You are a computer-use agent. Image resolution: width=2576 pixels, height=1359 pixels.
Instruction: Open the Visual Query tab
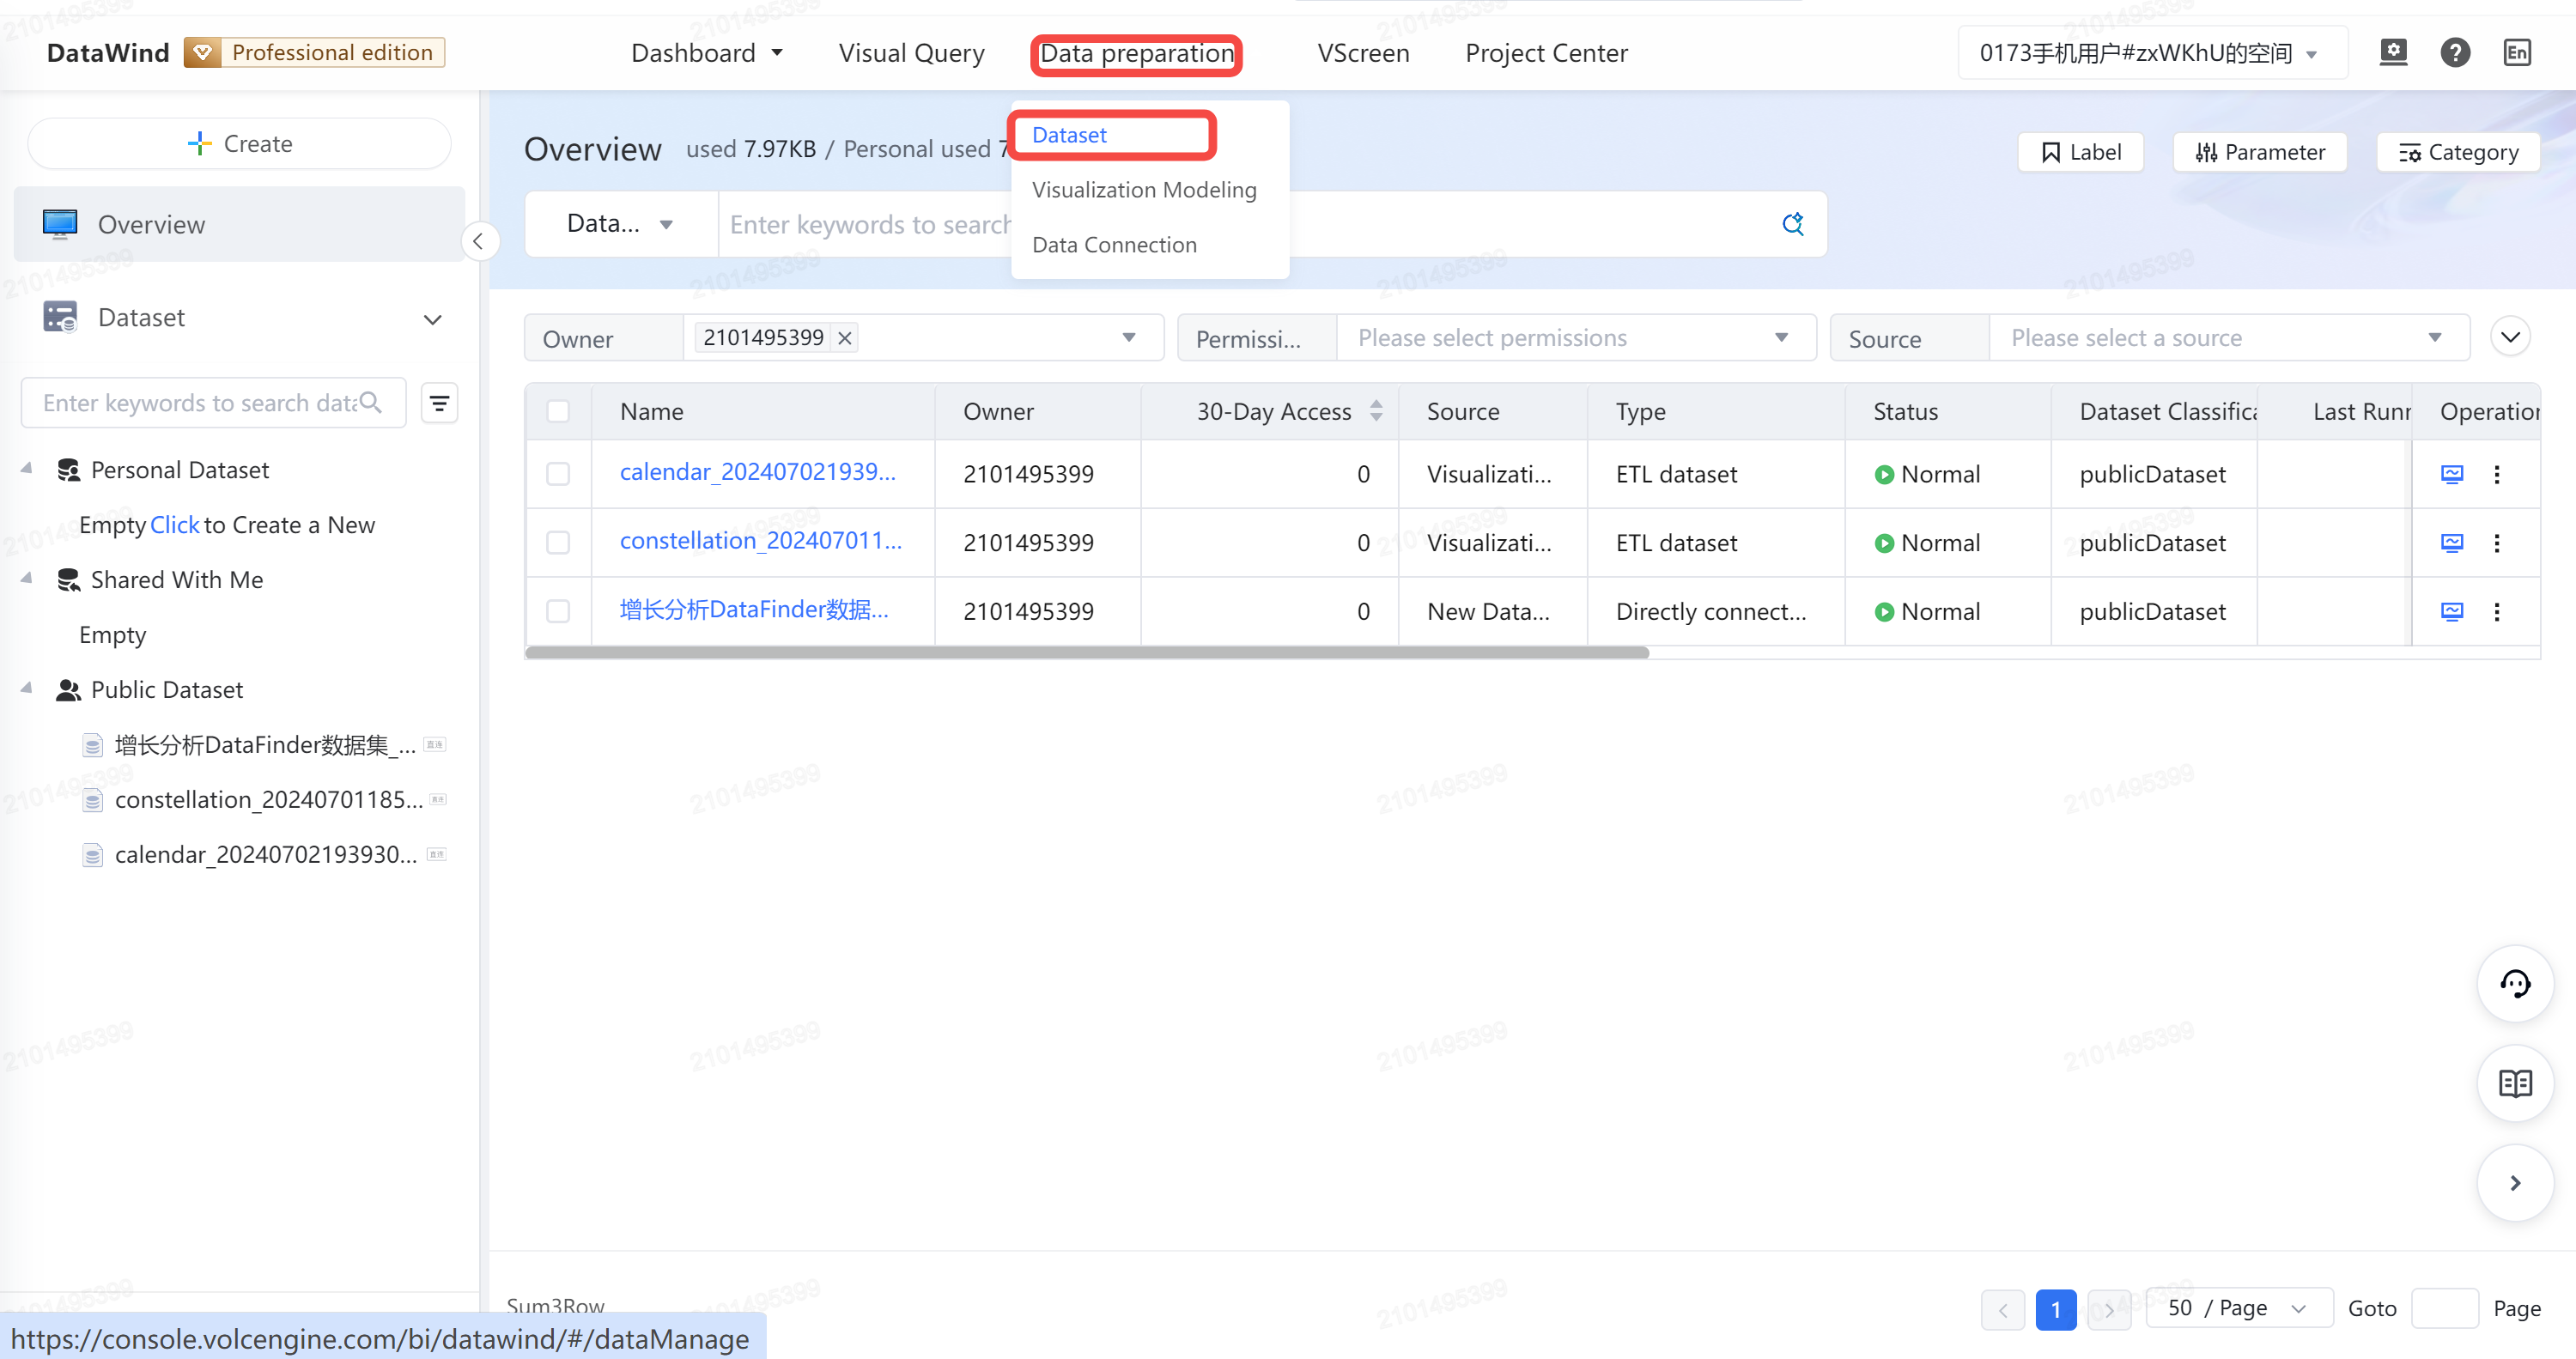911,52
